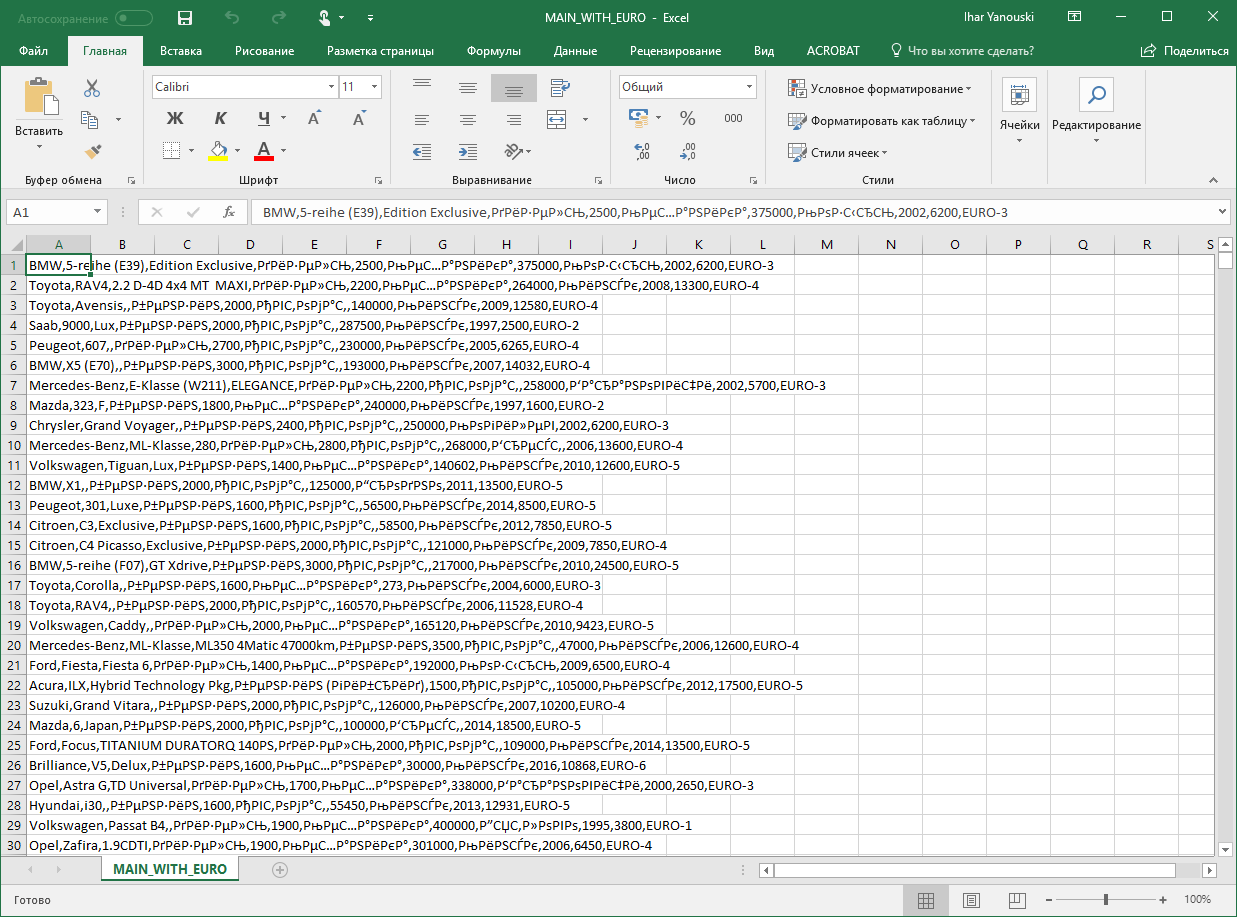Select the Format Painter brush
Screen dimensions: 1237x917
pos(92,152)
